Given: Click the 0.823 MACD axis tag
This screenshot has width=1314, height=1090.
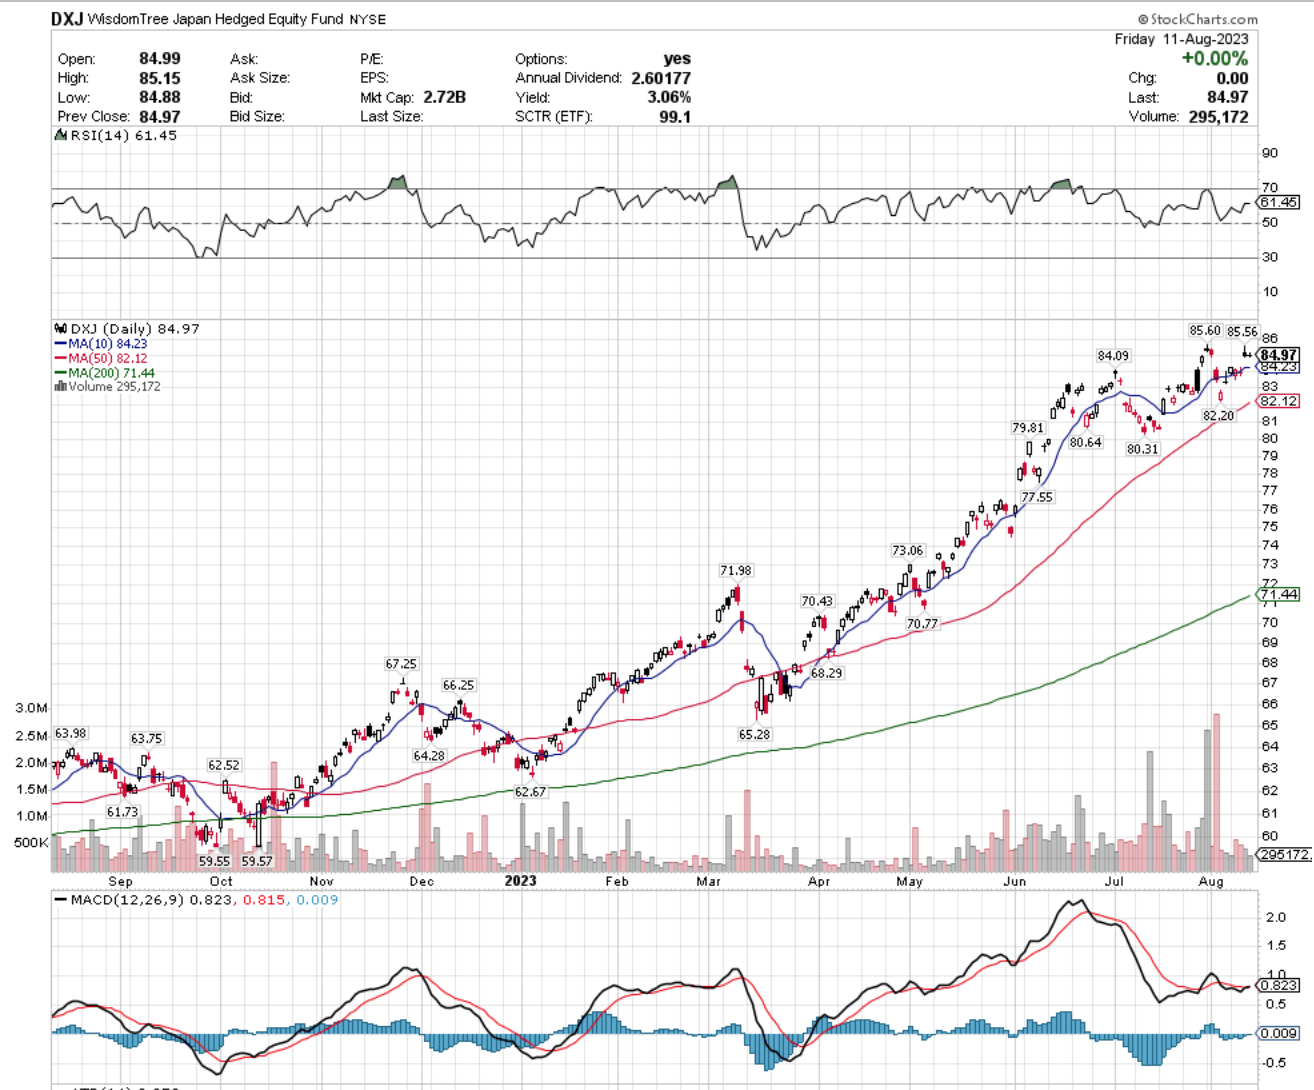Looking at the screenshot, I should pyautogui.click(x=1279, y=985).
